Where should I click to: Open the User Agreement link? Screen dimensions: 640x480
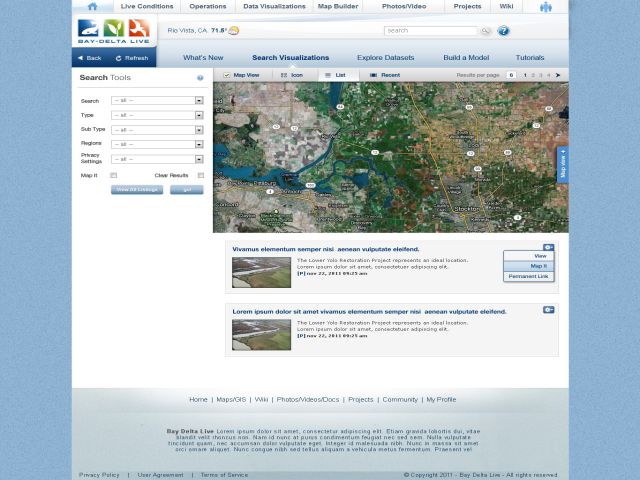tap(160, 475)
